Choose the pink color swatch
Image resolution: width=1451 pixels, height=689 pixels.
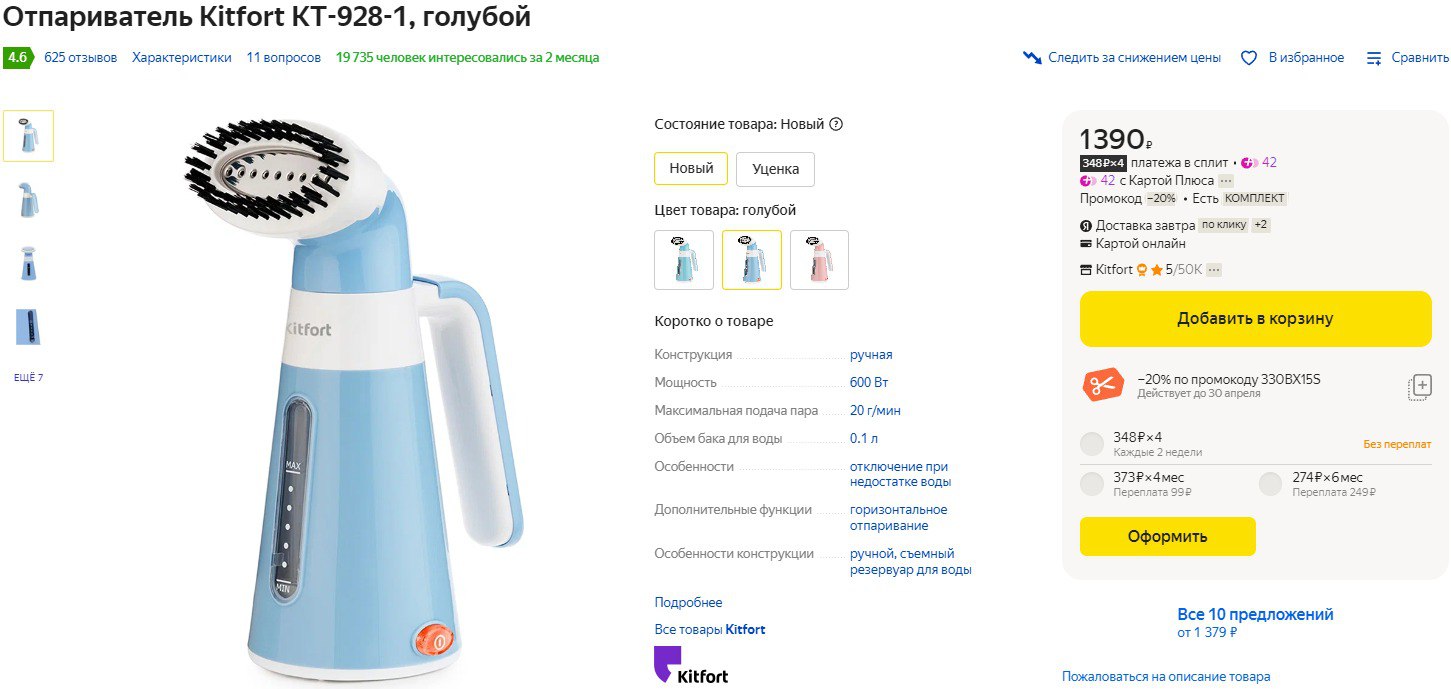[819, 260]
